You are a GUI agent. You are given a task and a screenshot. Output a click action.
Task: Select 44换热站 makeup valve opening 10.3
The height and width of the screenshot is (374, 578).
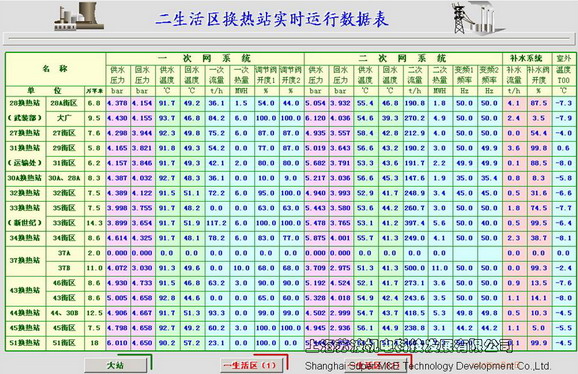(x=539, y=313)
